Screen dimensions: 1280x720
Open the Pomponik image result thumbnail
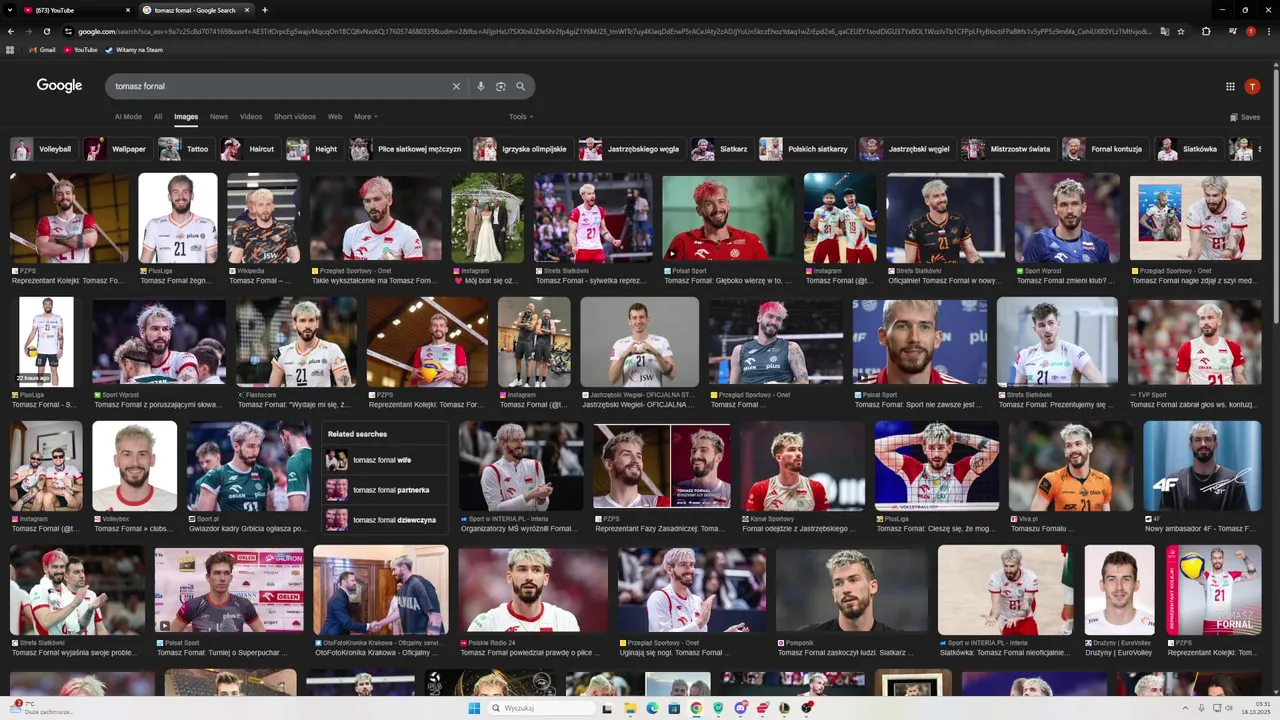(x=852, y=590)
